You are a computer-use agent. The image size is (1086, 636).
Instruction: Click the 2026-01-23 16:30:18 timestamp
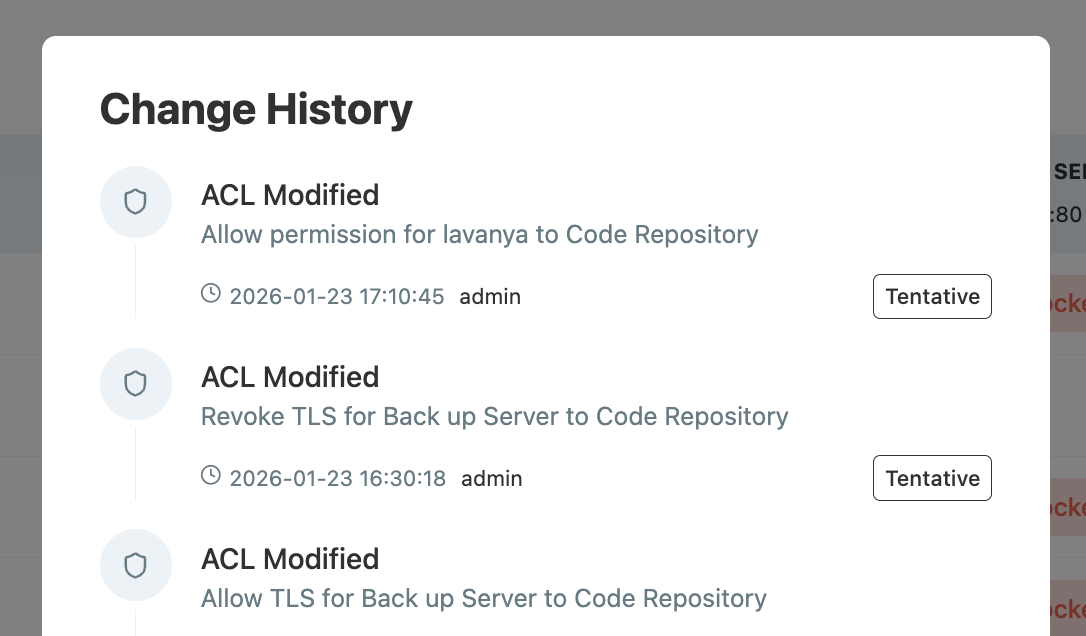[x=338, y=479]
